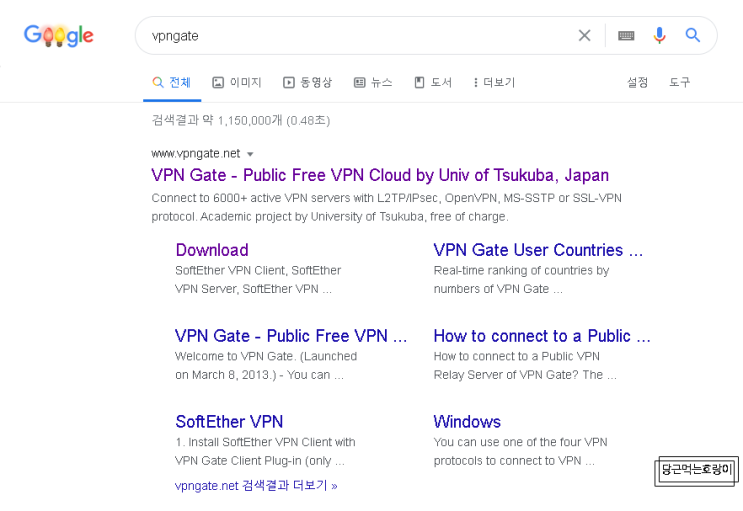Click snippet 'Real-time ranking of countries by'
The width and height of the screenshot is (743, 511).
[521, 280]
